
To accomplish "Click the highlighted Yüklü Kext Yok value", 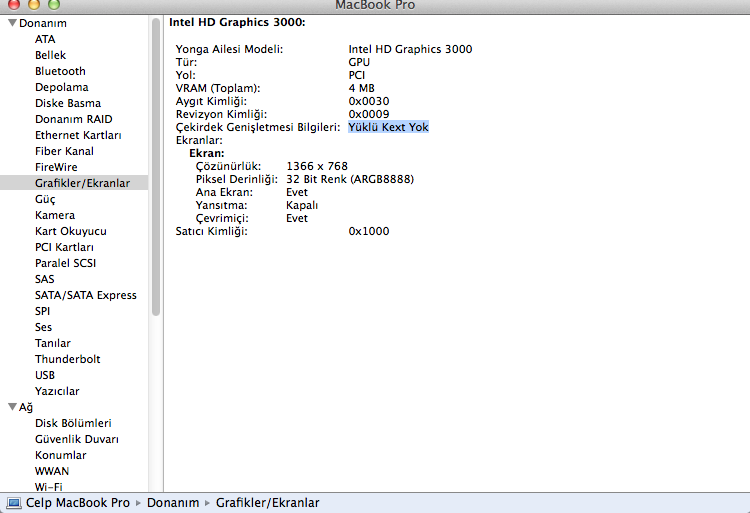I will [388, 127].
